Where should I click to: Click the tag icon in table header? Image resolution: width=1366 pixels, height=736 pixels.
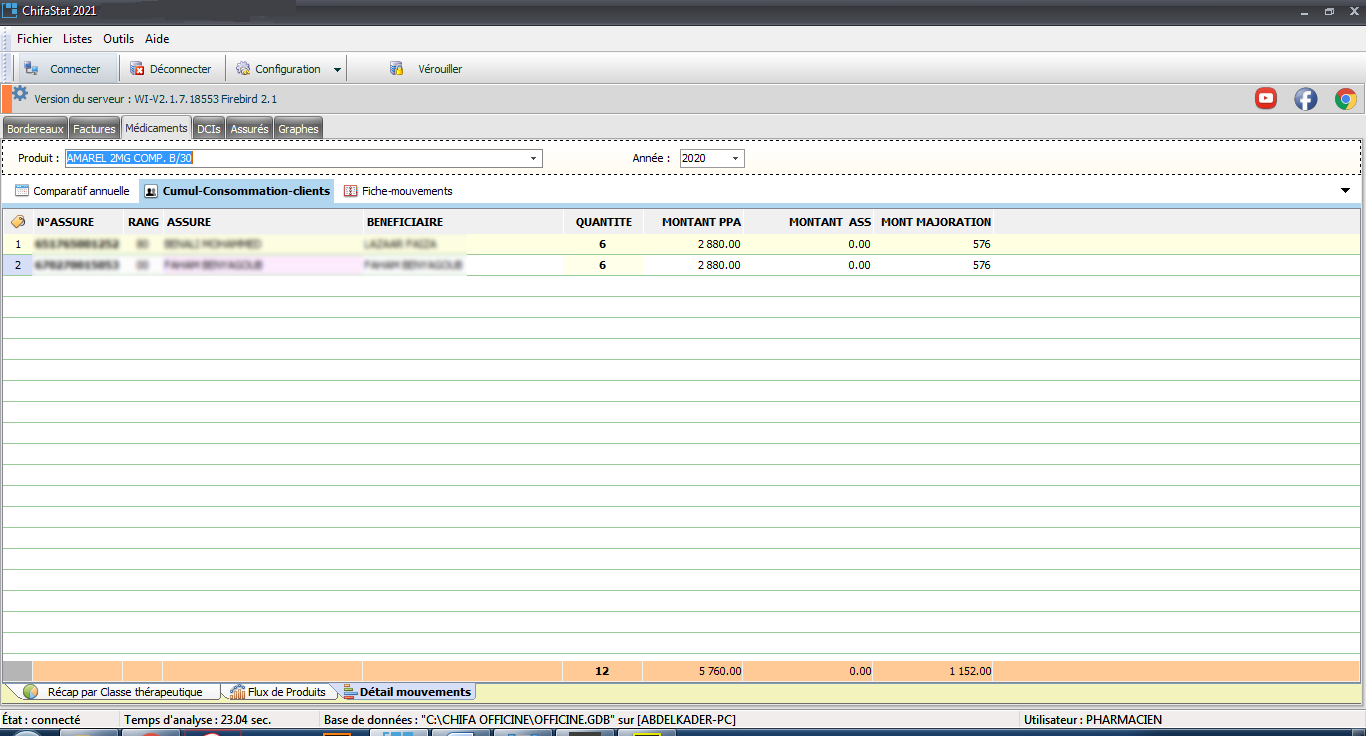click(x=18, y=222)
